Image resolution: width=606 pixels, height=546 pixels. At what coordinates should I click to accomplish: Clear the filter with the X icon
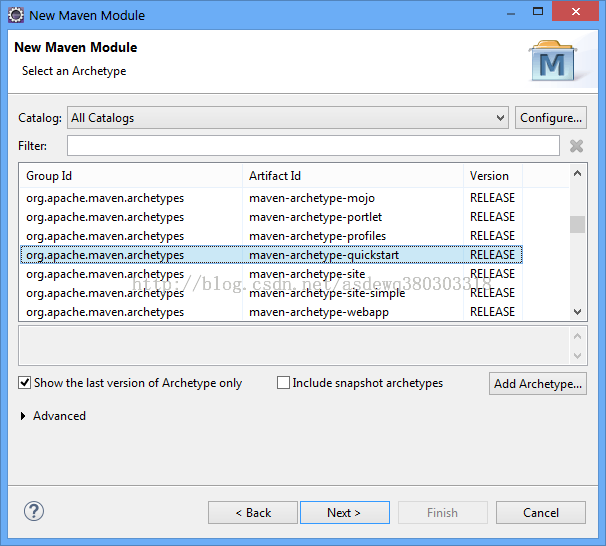click(576, 146)
